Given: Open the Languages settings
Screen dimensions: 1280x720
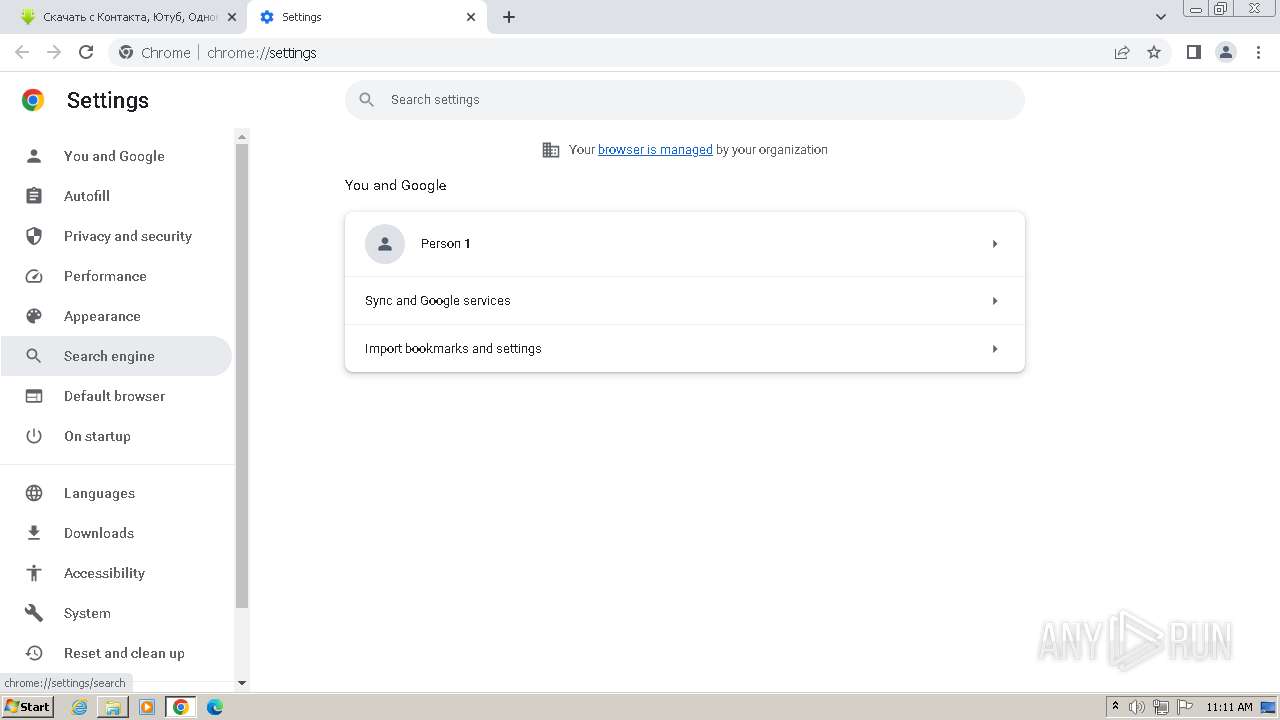Looking at the screenshot, I should click(116, 493).
